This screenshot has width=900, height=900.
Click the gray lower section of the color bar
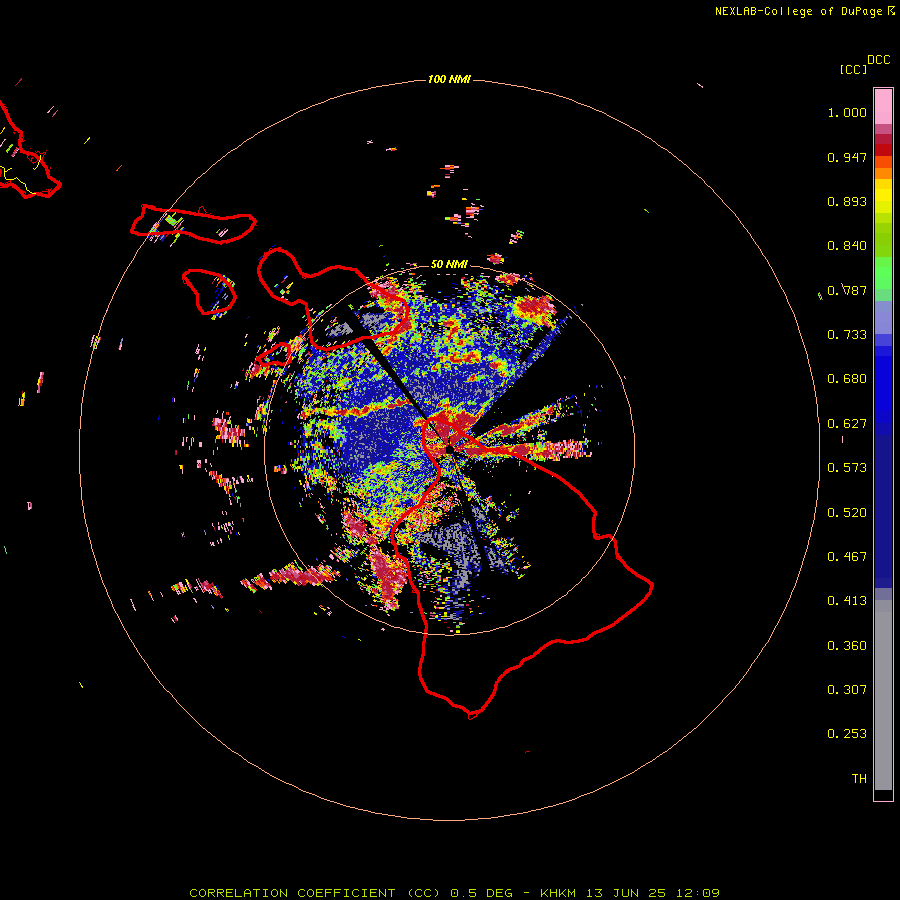(883, 695)
